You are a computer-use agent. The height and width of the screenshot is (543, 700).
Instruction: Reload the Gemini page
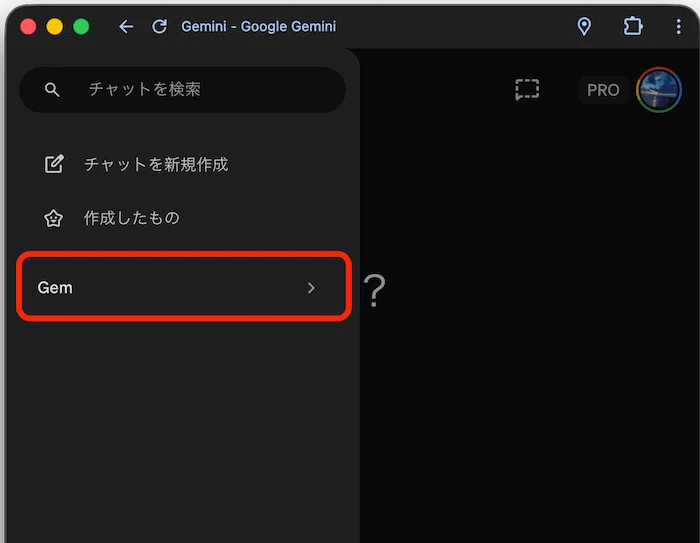(x=159, y=26)
